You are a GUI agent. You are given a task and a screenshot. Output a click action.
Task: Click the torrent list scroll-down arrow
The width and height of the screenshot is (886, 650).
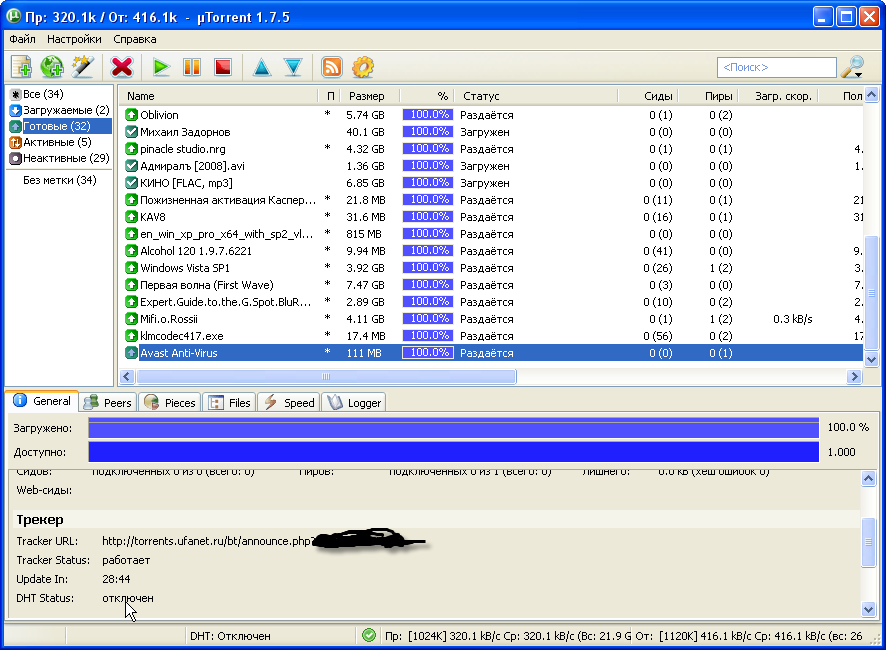click(x=871, y=359)
